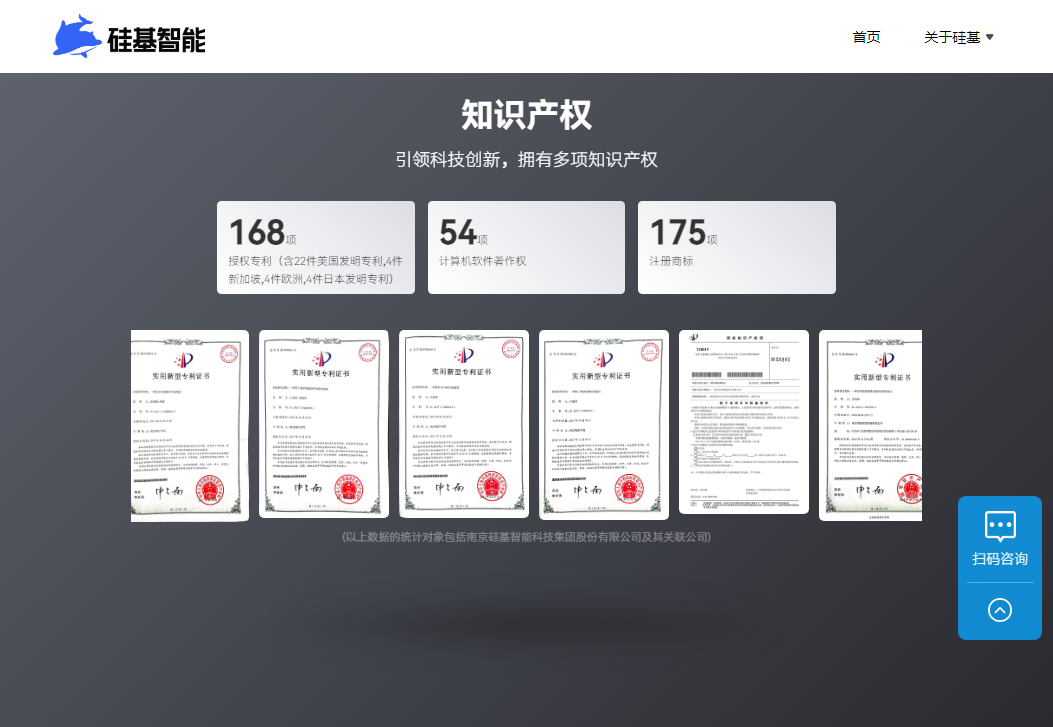Click the 扫码咨询 chat bubble icon
1053x727 pixels.
click(x=1000, y=526)
